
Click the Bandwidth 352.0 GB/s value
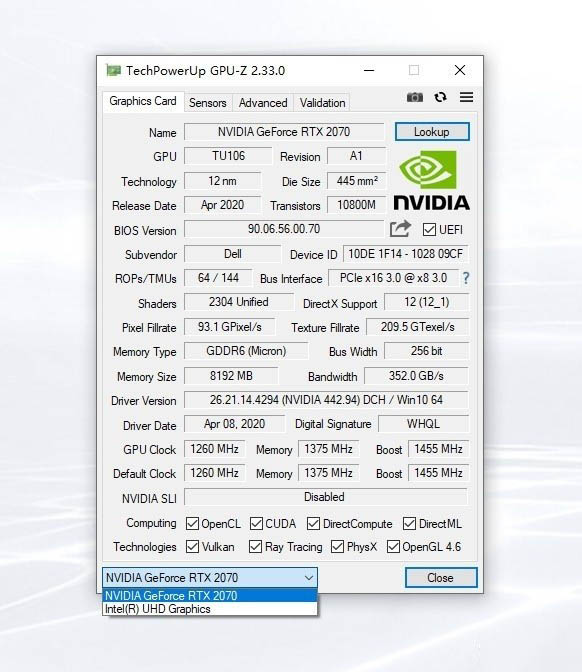(x=416, y=376)
